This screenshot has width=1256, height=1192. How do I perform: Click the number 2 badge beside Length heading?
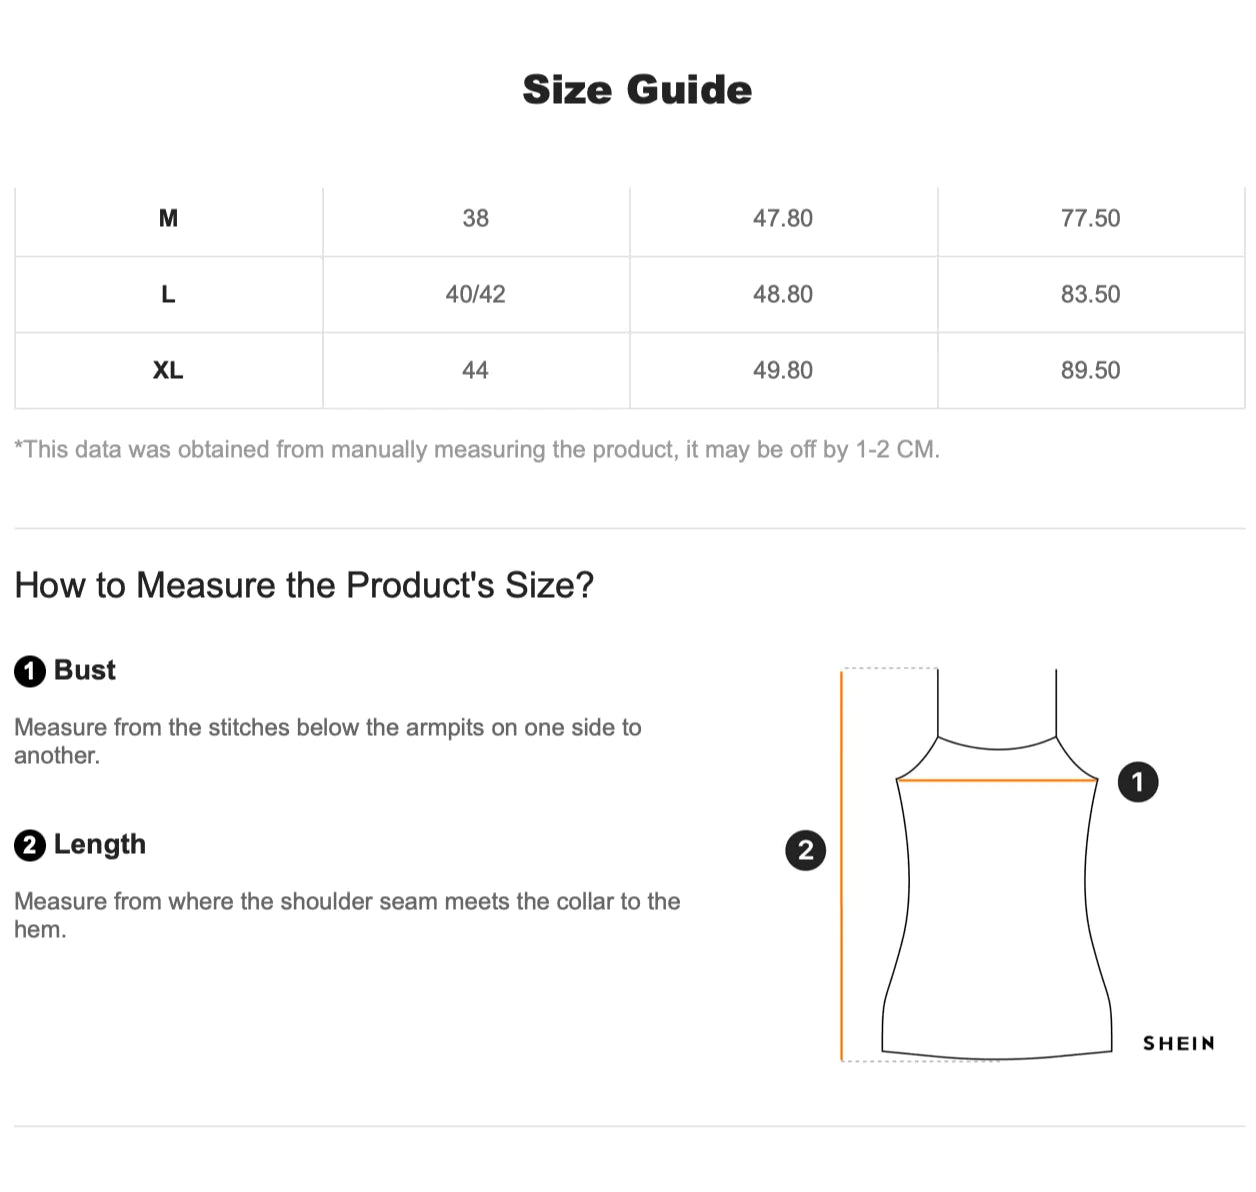[30, 846]
